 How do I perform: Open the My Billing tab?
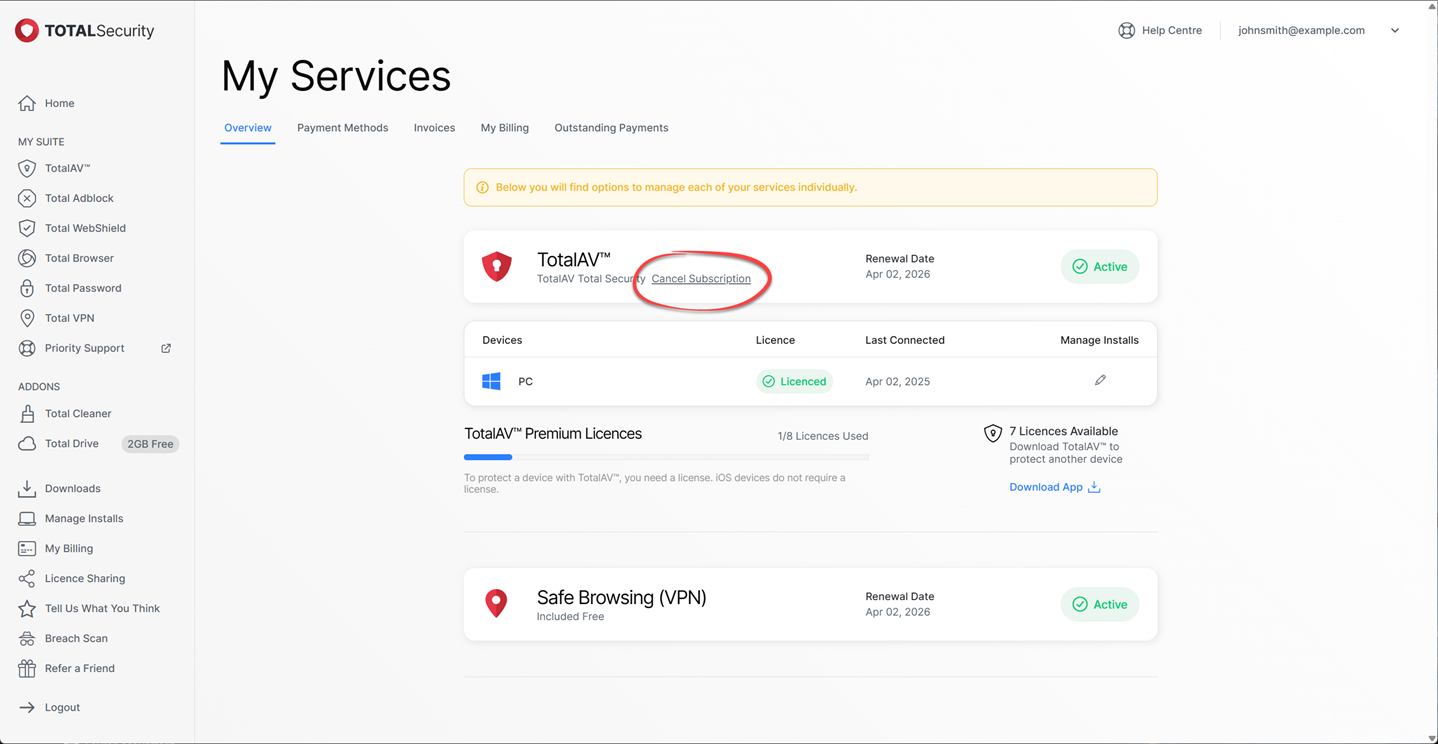tap(504, 128)
